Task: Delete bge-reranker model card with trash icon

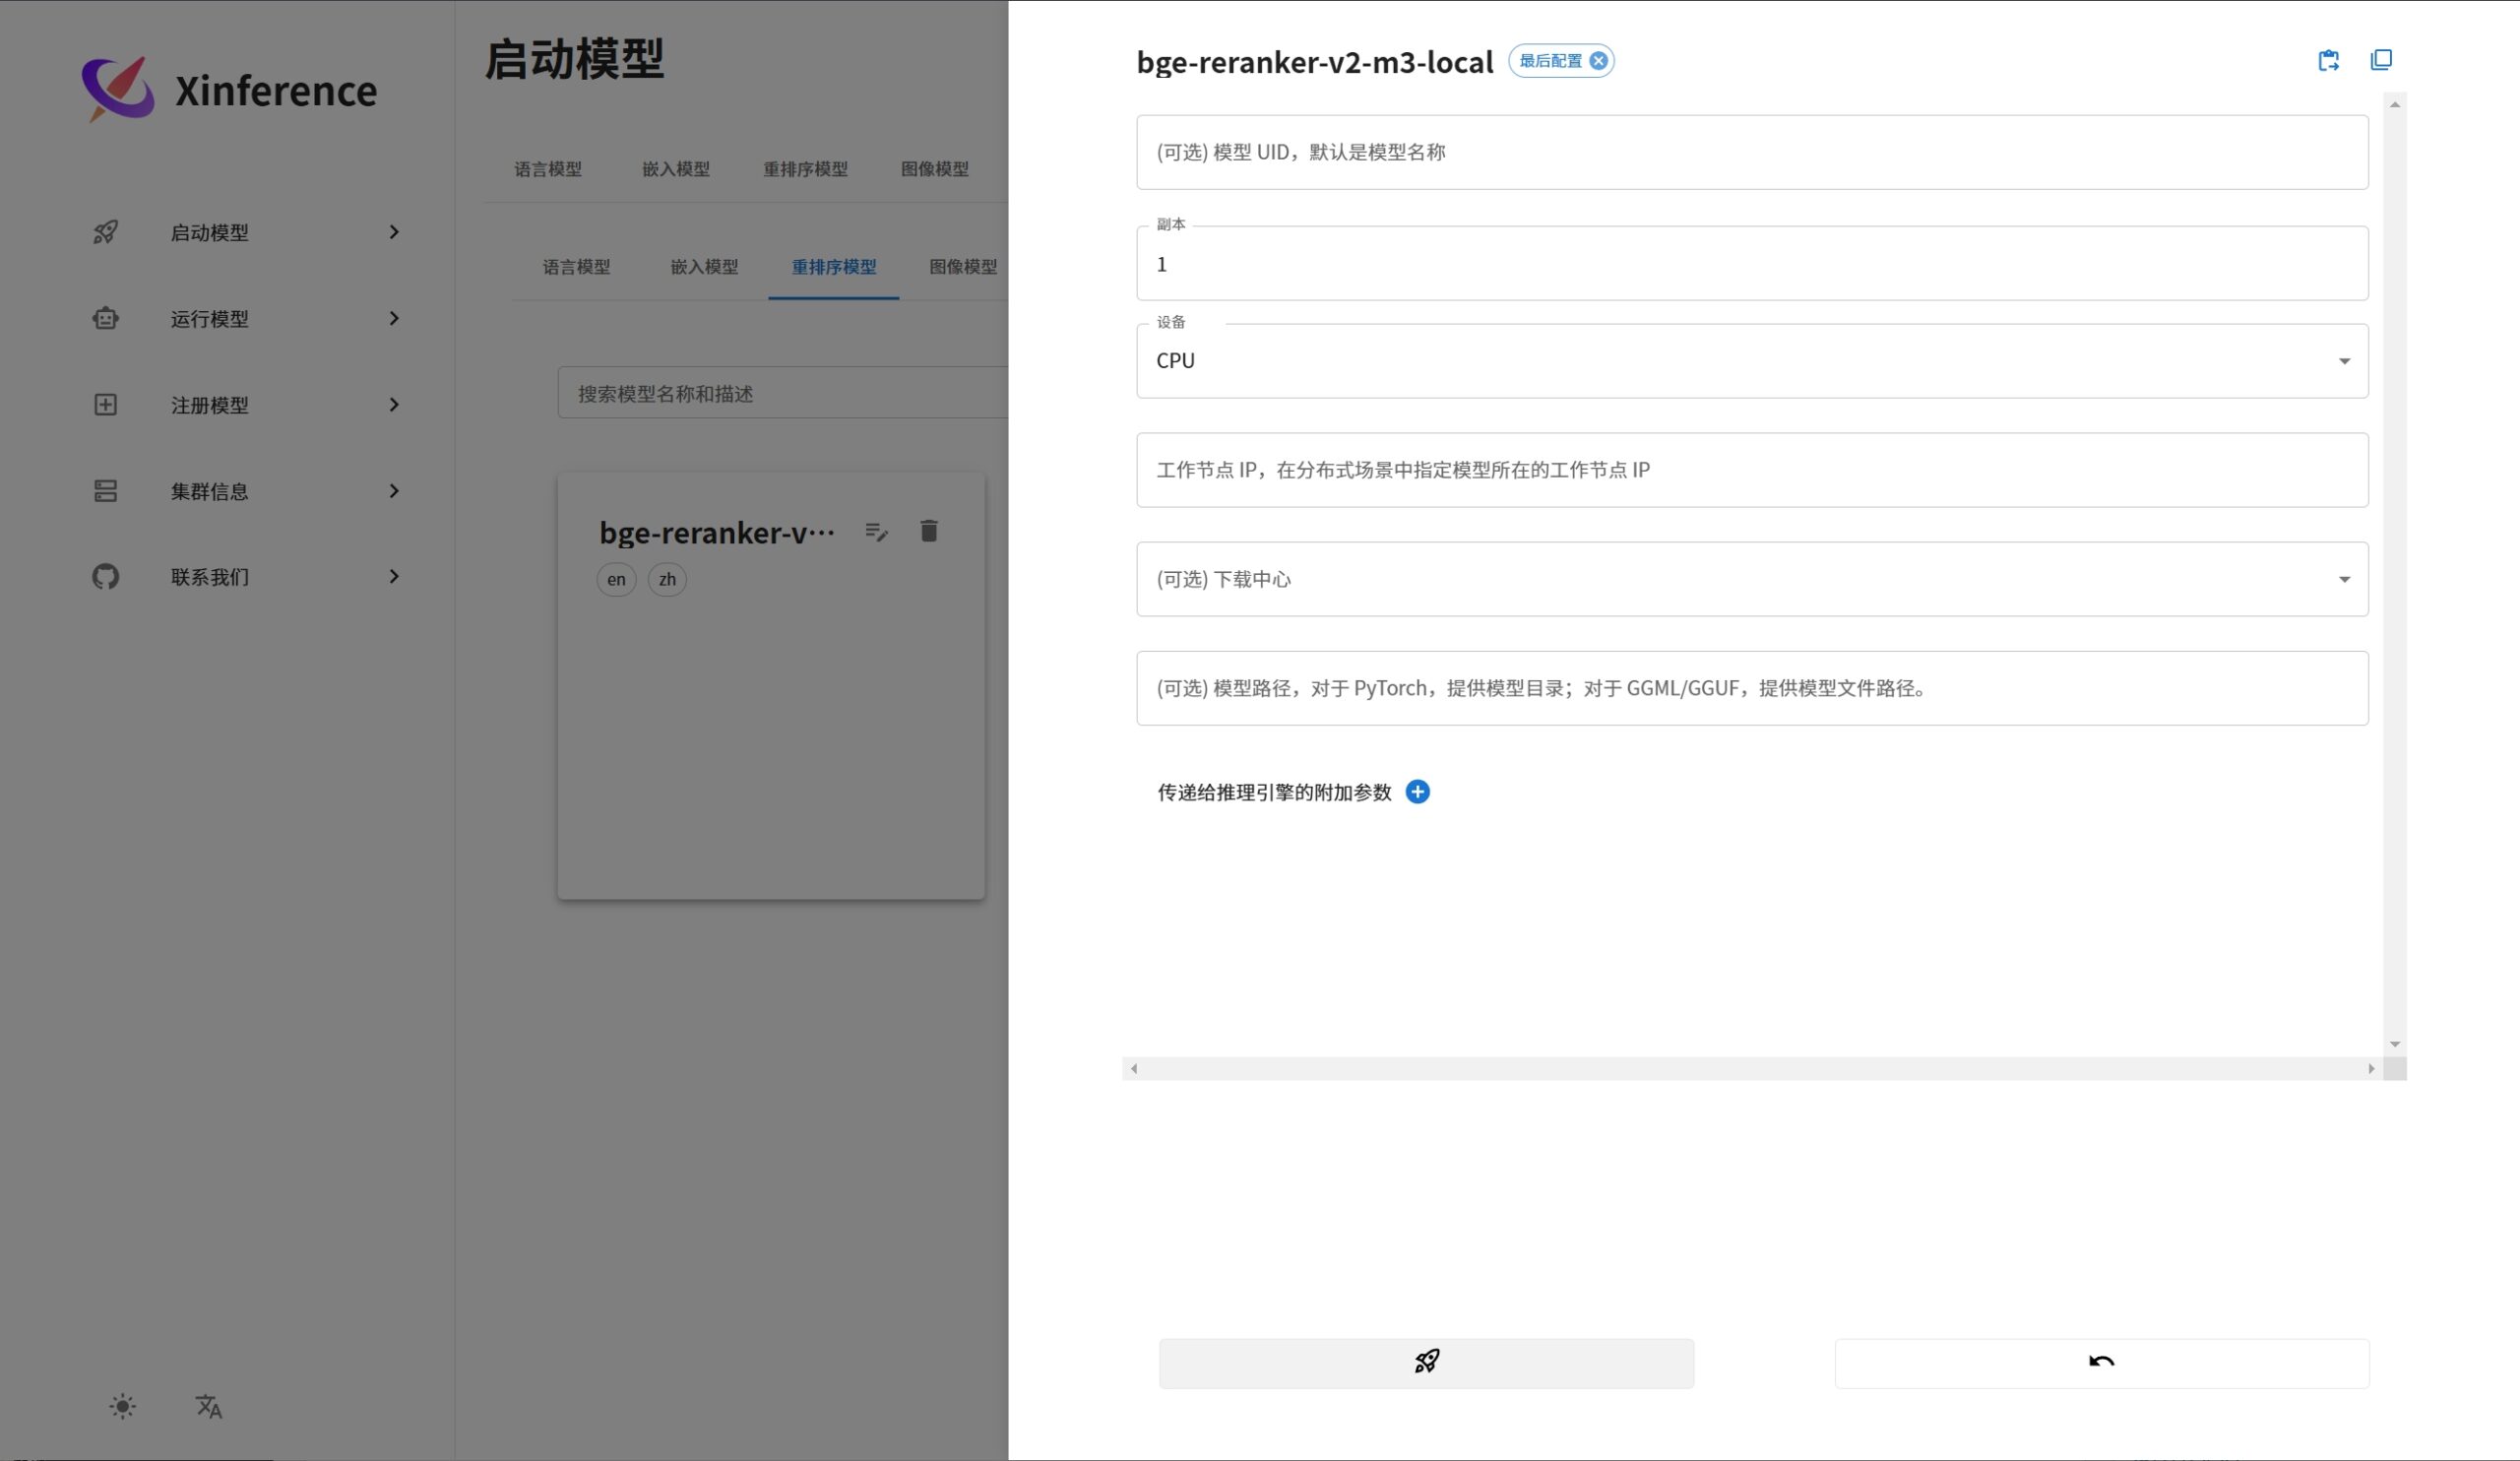Action: point(929,531)
